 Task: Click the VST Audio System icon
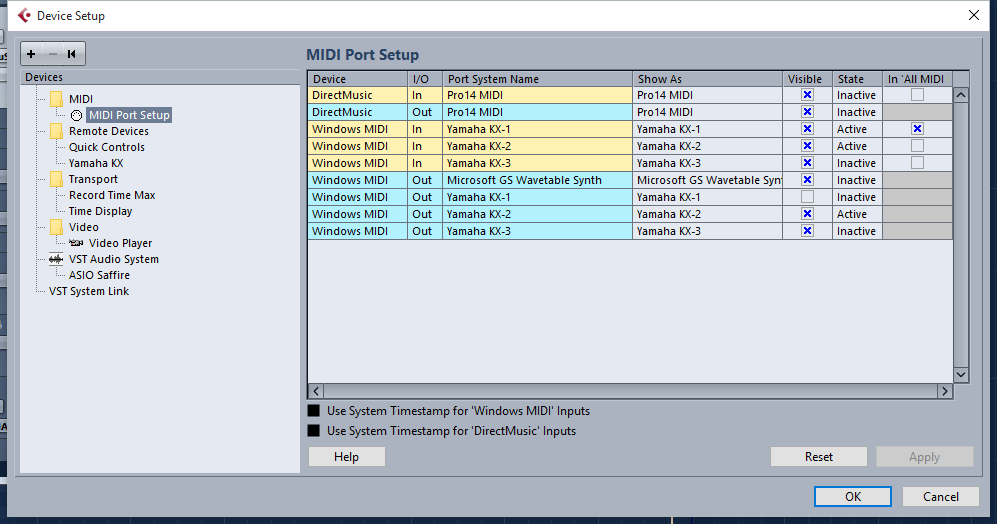(x=56, y=259)
